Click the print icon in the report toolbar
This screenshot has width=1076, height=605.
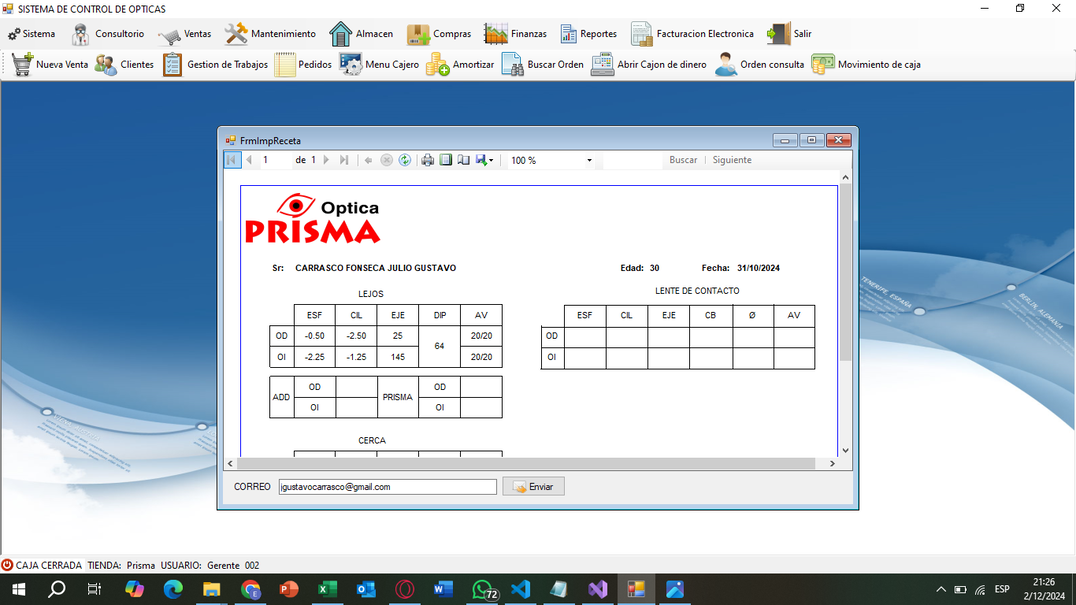tap(428, 160)
